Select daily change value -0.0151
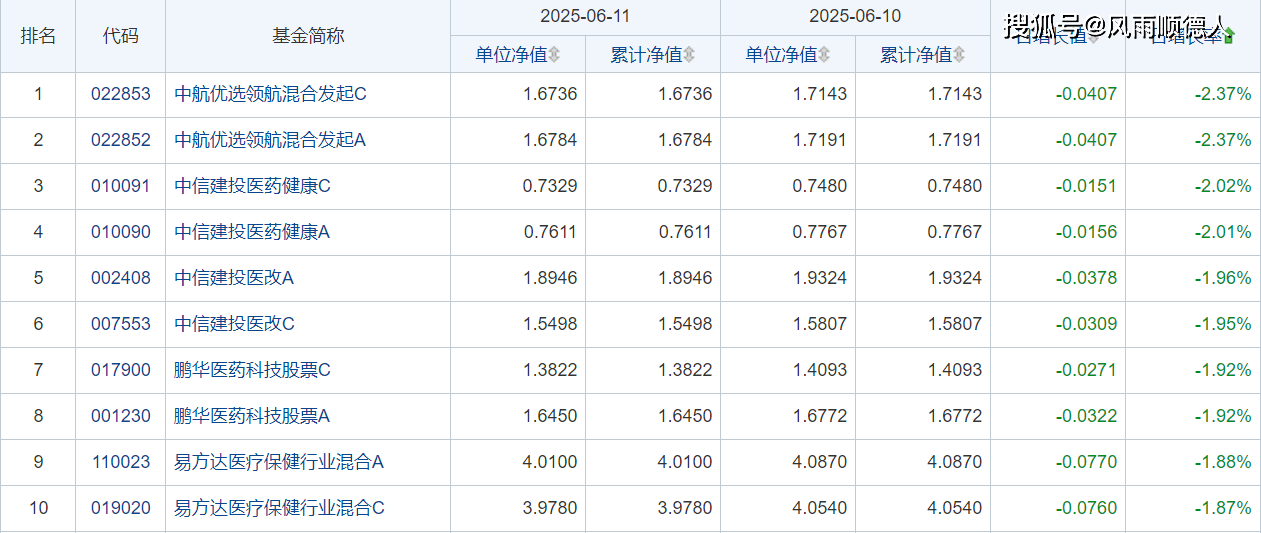The image size is (1261, 533). [1087, 186]
